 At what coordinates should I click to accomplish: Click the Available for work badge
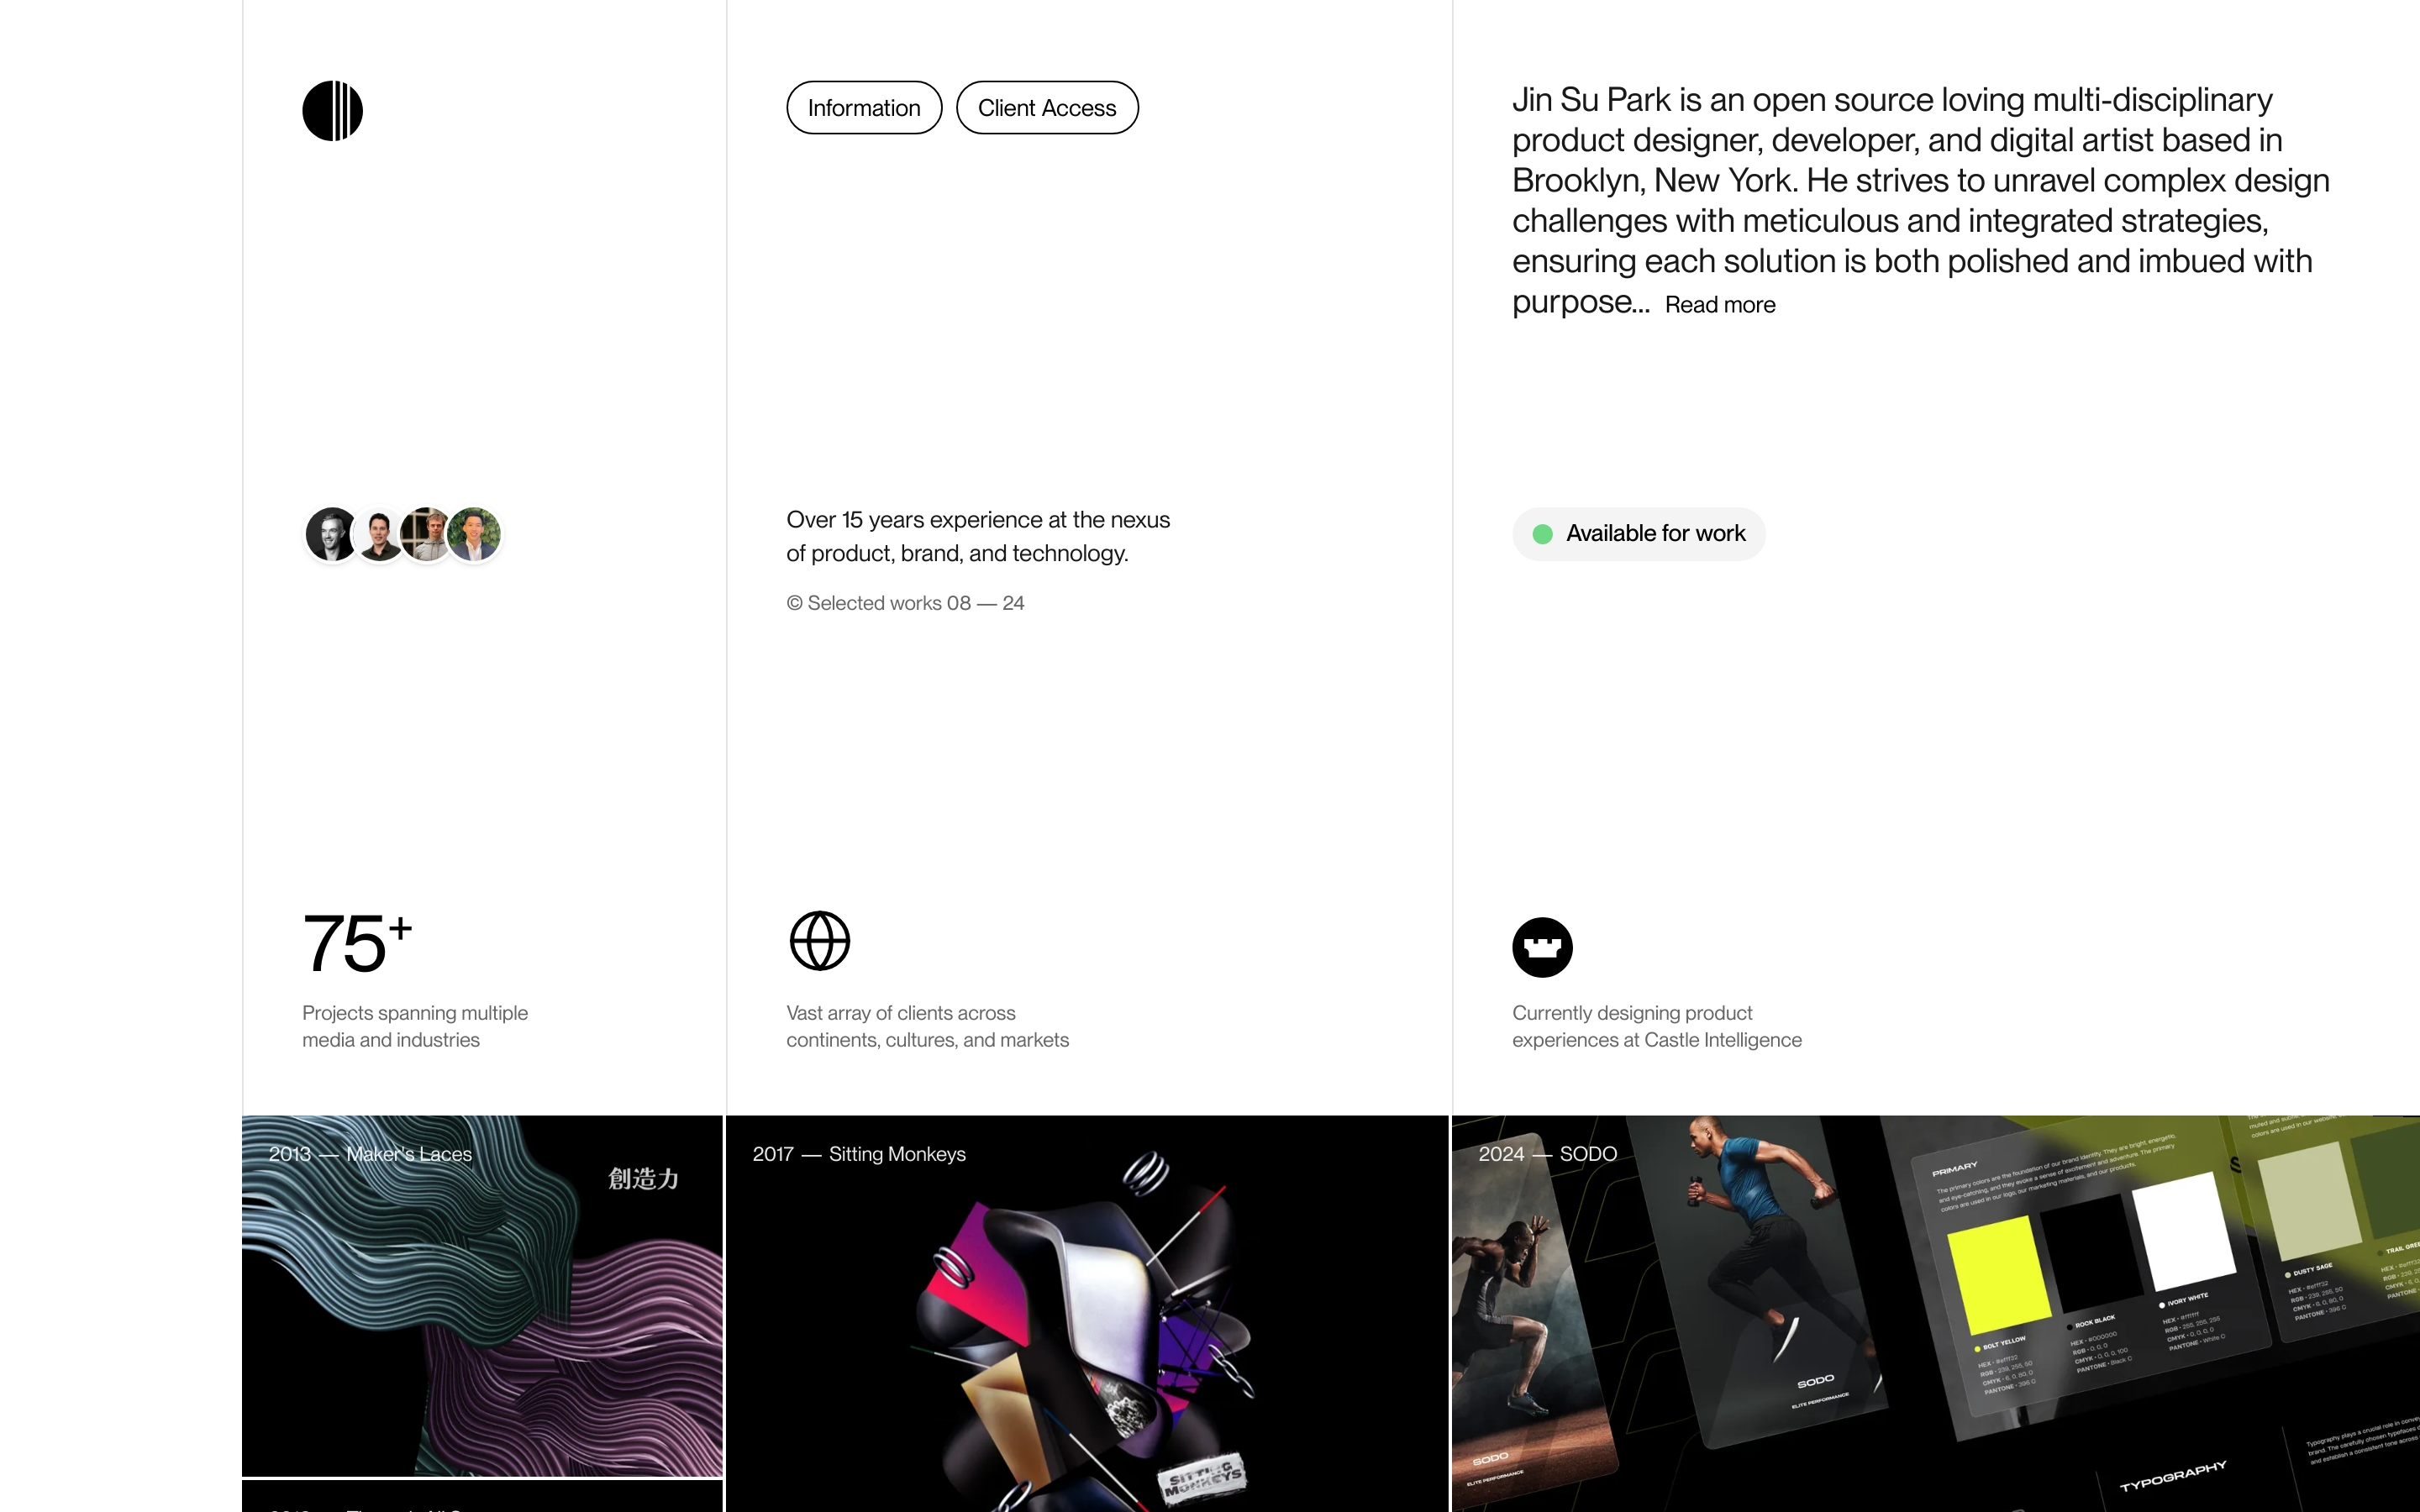click(x=1638, y=534)
